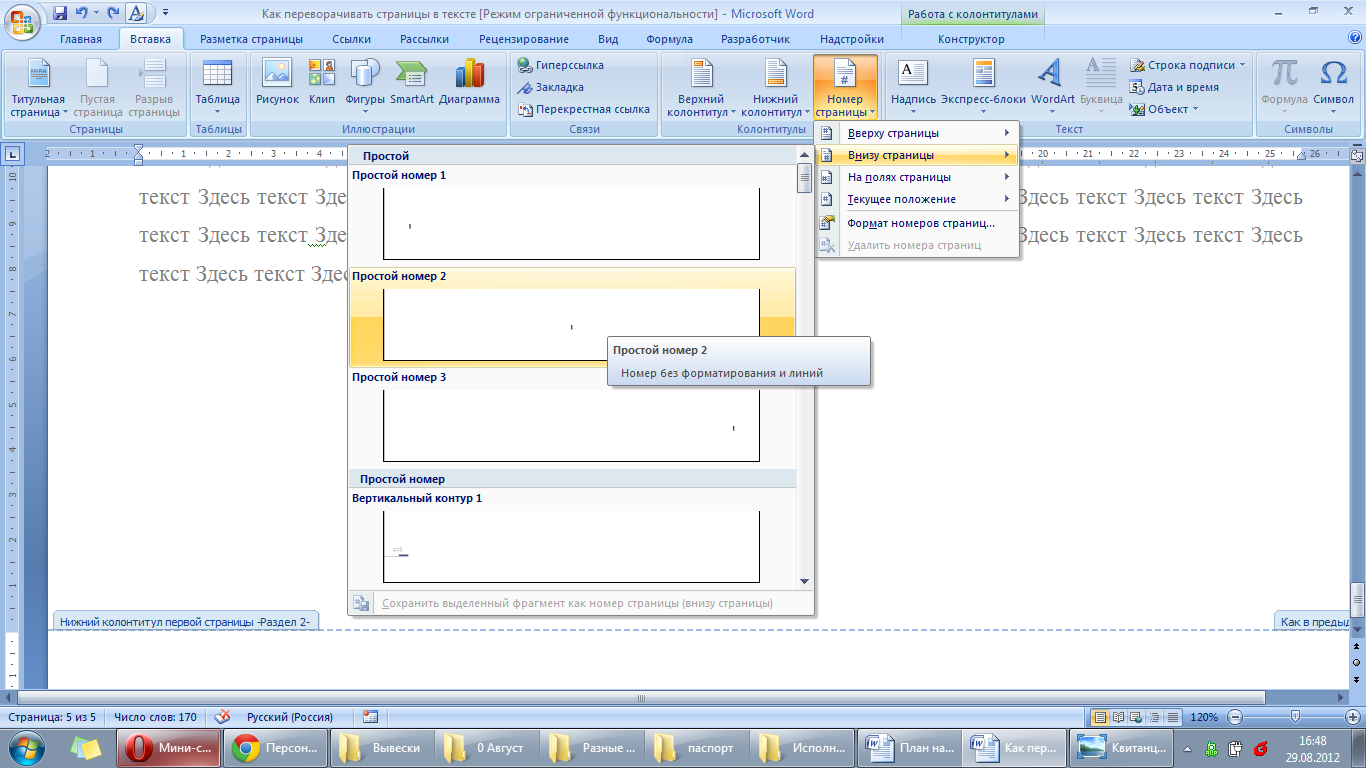Switch to the Разметка страницы tab

click(x=251, y=39)
